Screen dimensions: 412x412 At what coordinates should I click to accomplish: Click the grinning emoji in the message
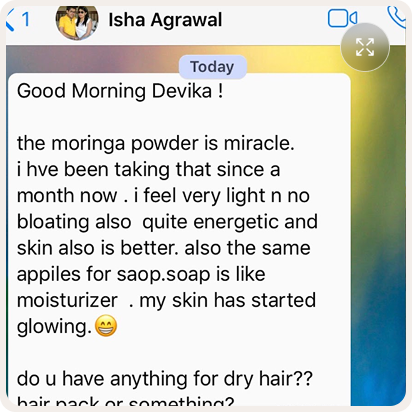pyautogui.click(x=106, y=326)
